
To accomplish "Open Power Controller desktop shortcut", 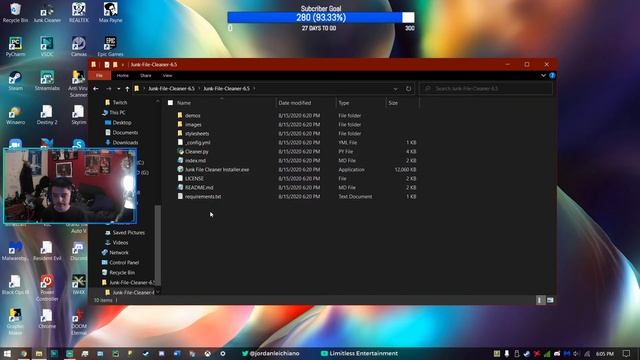I will point(47,288).
